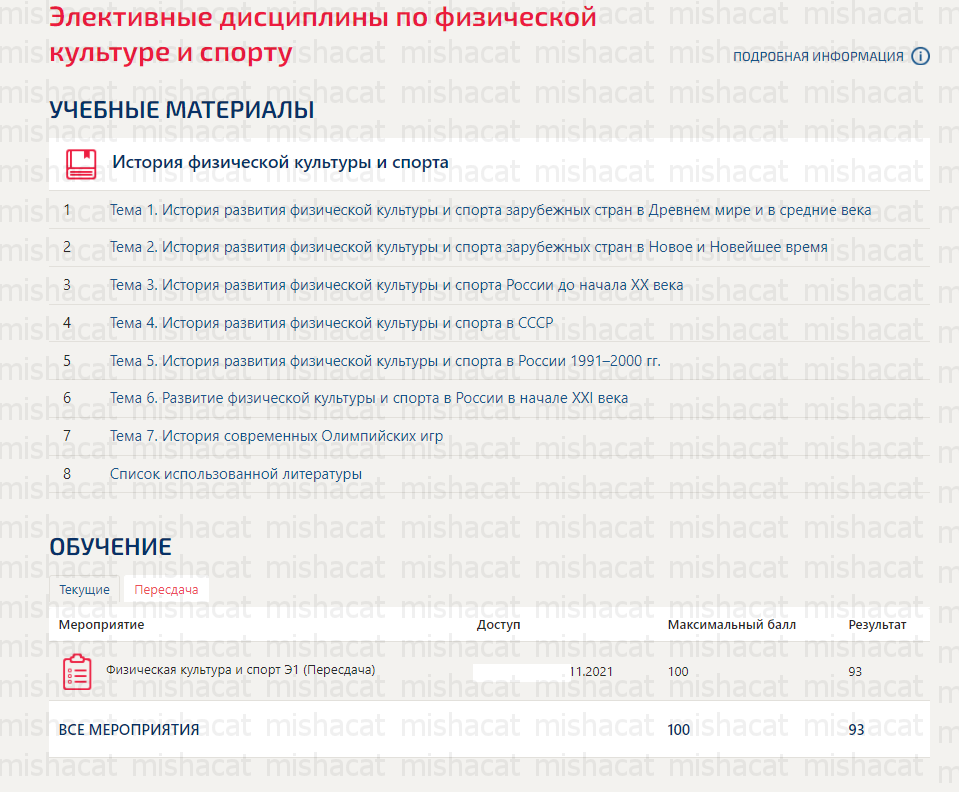959x792 pixels.
Task: Click row number 8 in the topic list
Action: [x=67, y=474]
